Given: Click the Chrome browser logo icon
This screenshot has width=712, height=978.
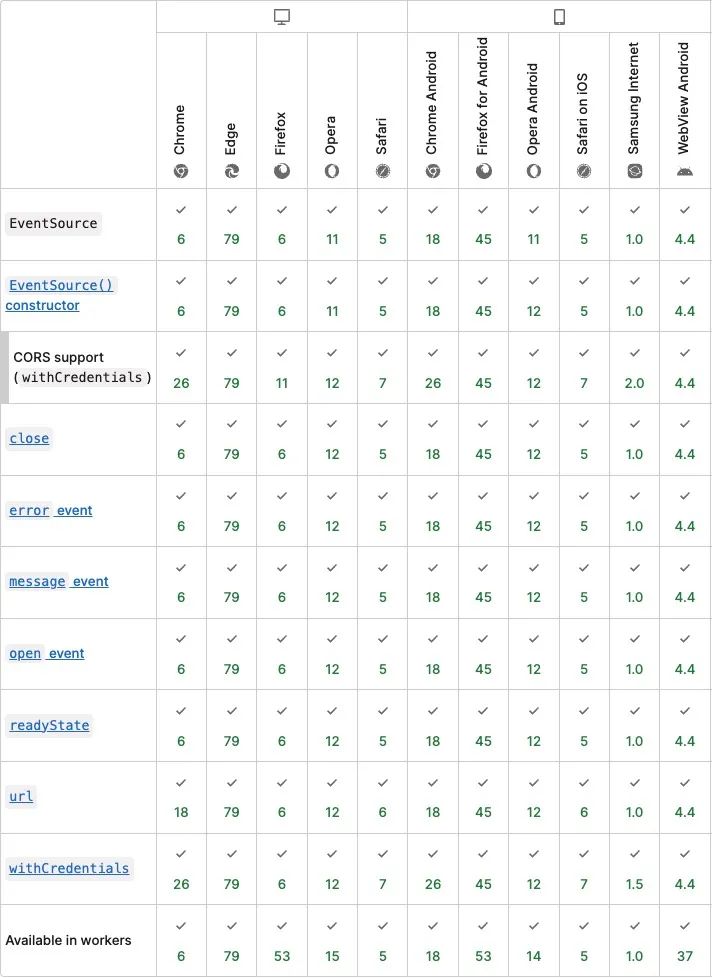Looking at the screenshot, I should pyautogui.click(x=181, y=171).
